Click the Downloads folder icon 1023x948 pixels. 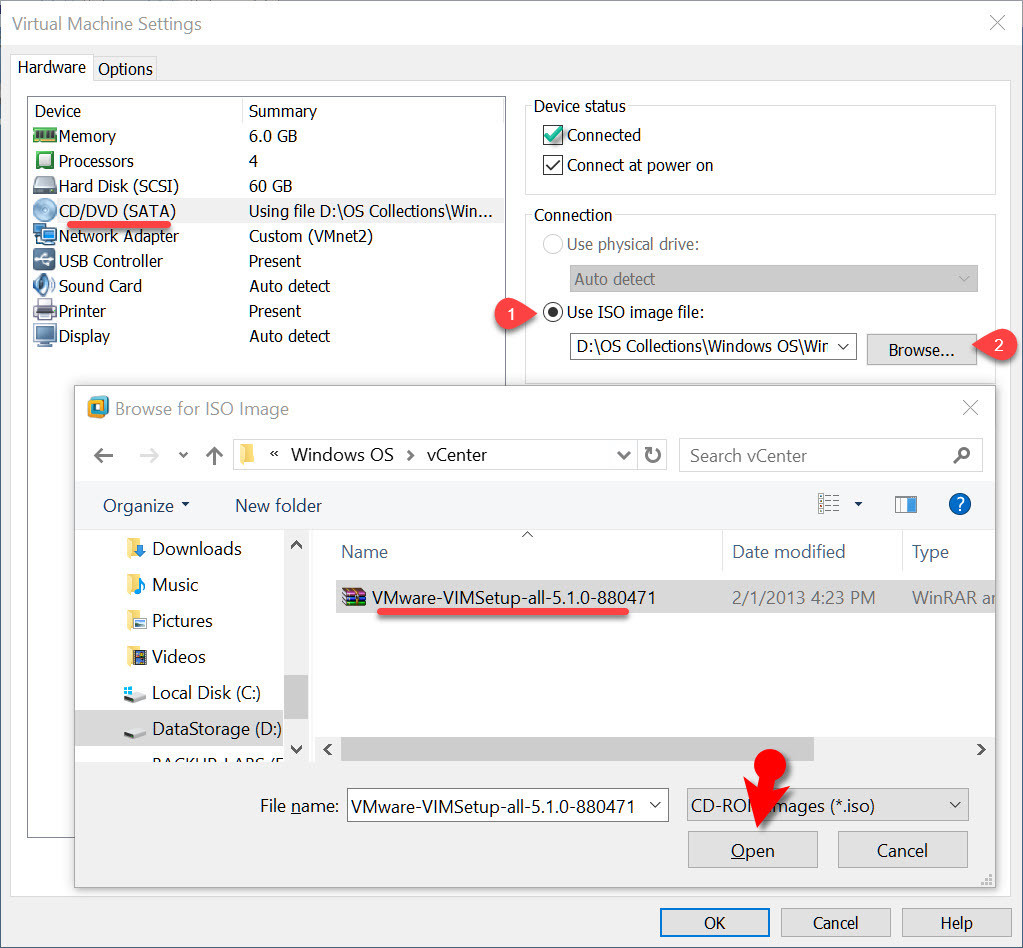136,549
